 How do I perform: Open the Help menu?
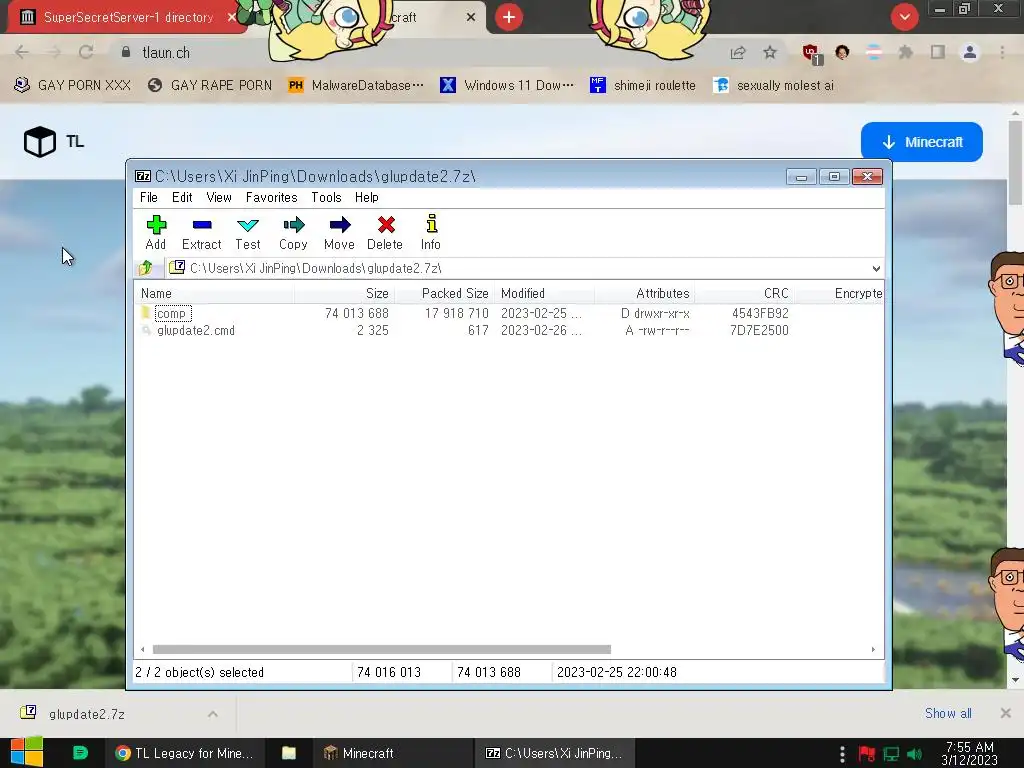[367, 197]
